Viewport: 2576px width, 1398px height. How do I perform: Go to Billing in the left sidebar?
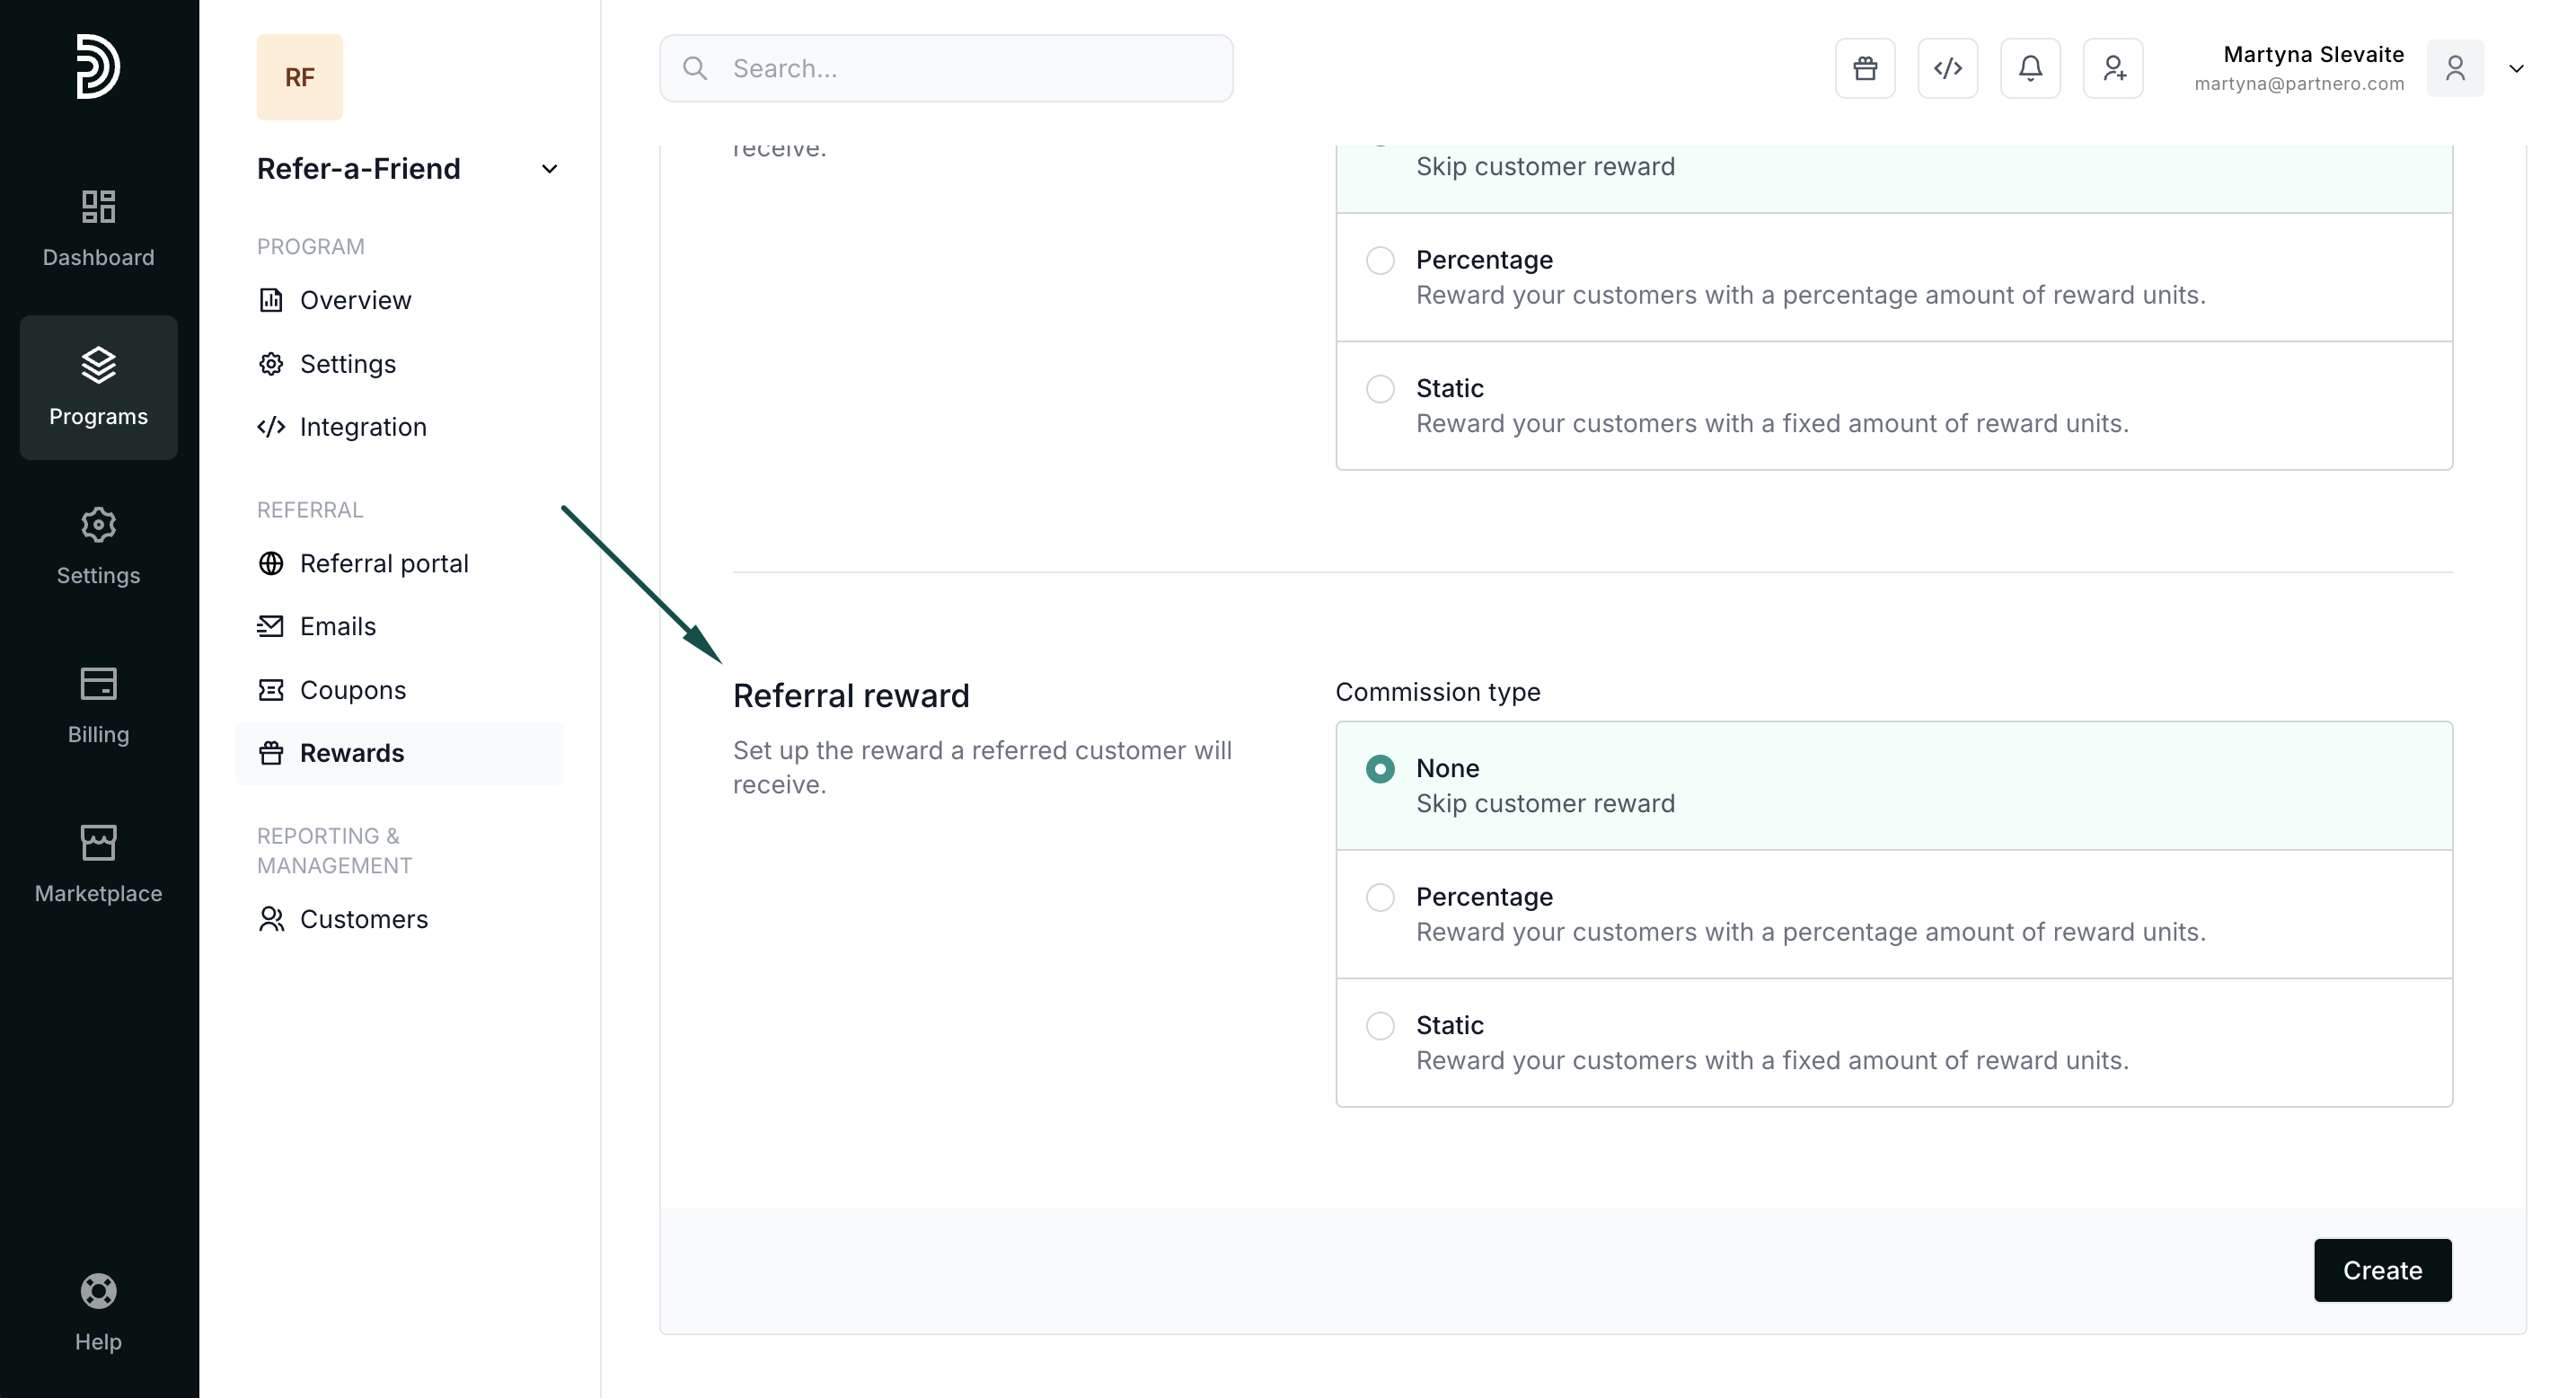point(98,705)
